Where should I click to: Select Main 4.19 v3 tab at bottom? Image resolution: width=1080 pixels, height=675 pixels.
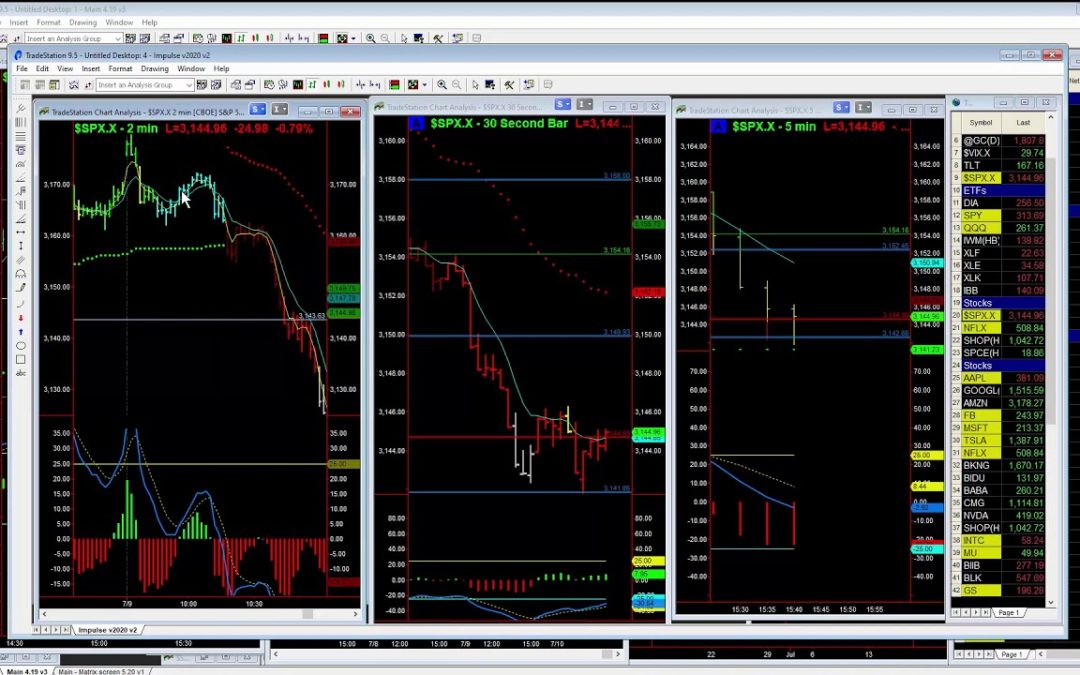27,671
